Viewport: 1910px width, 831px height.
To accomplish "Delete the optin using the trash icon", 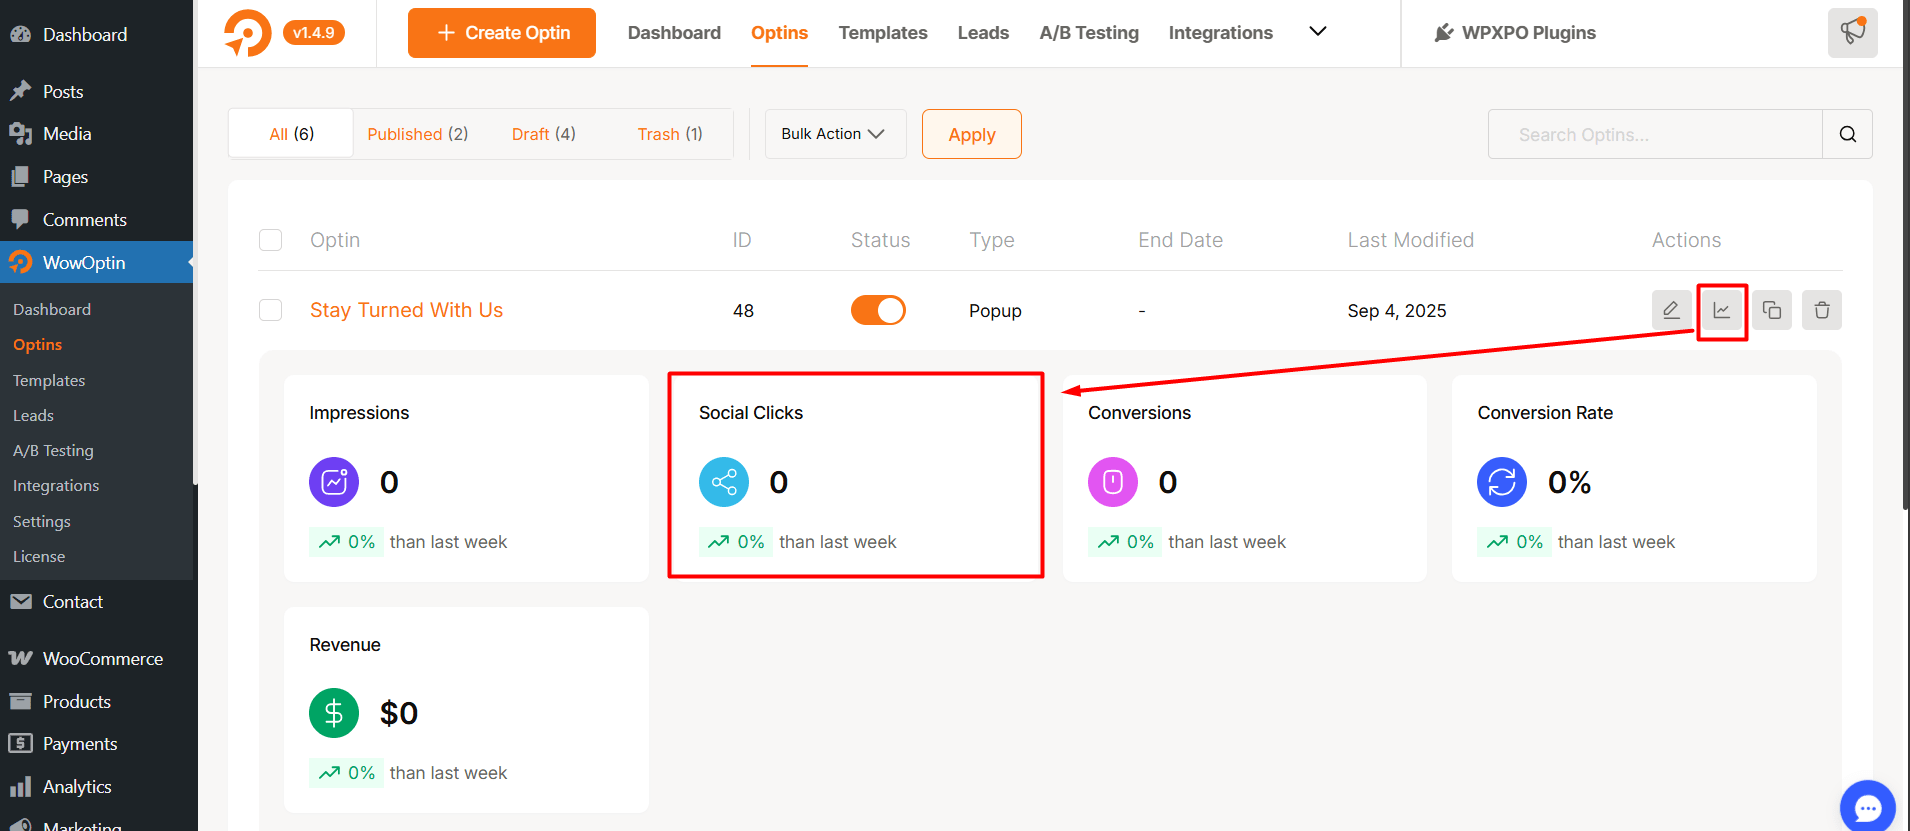I will point(1822,310).
